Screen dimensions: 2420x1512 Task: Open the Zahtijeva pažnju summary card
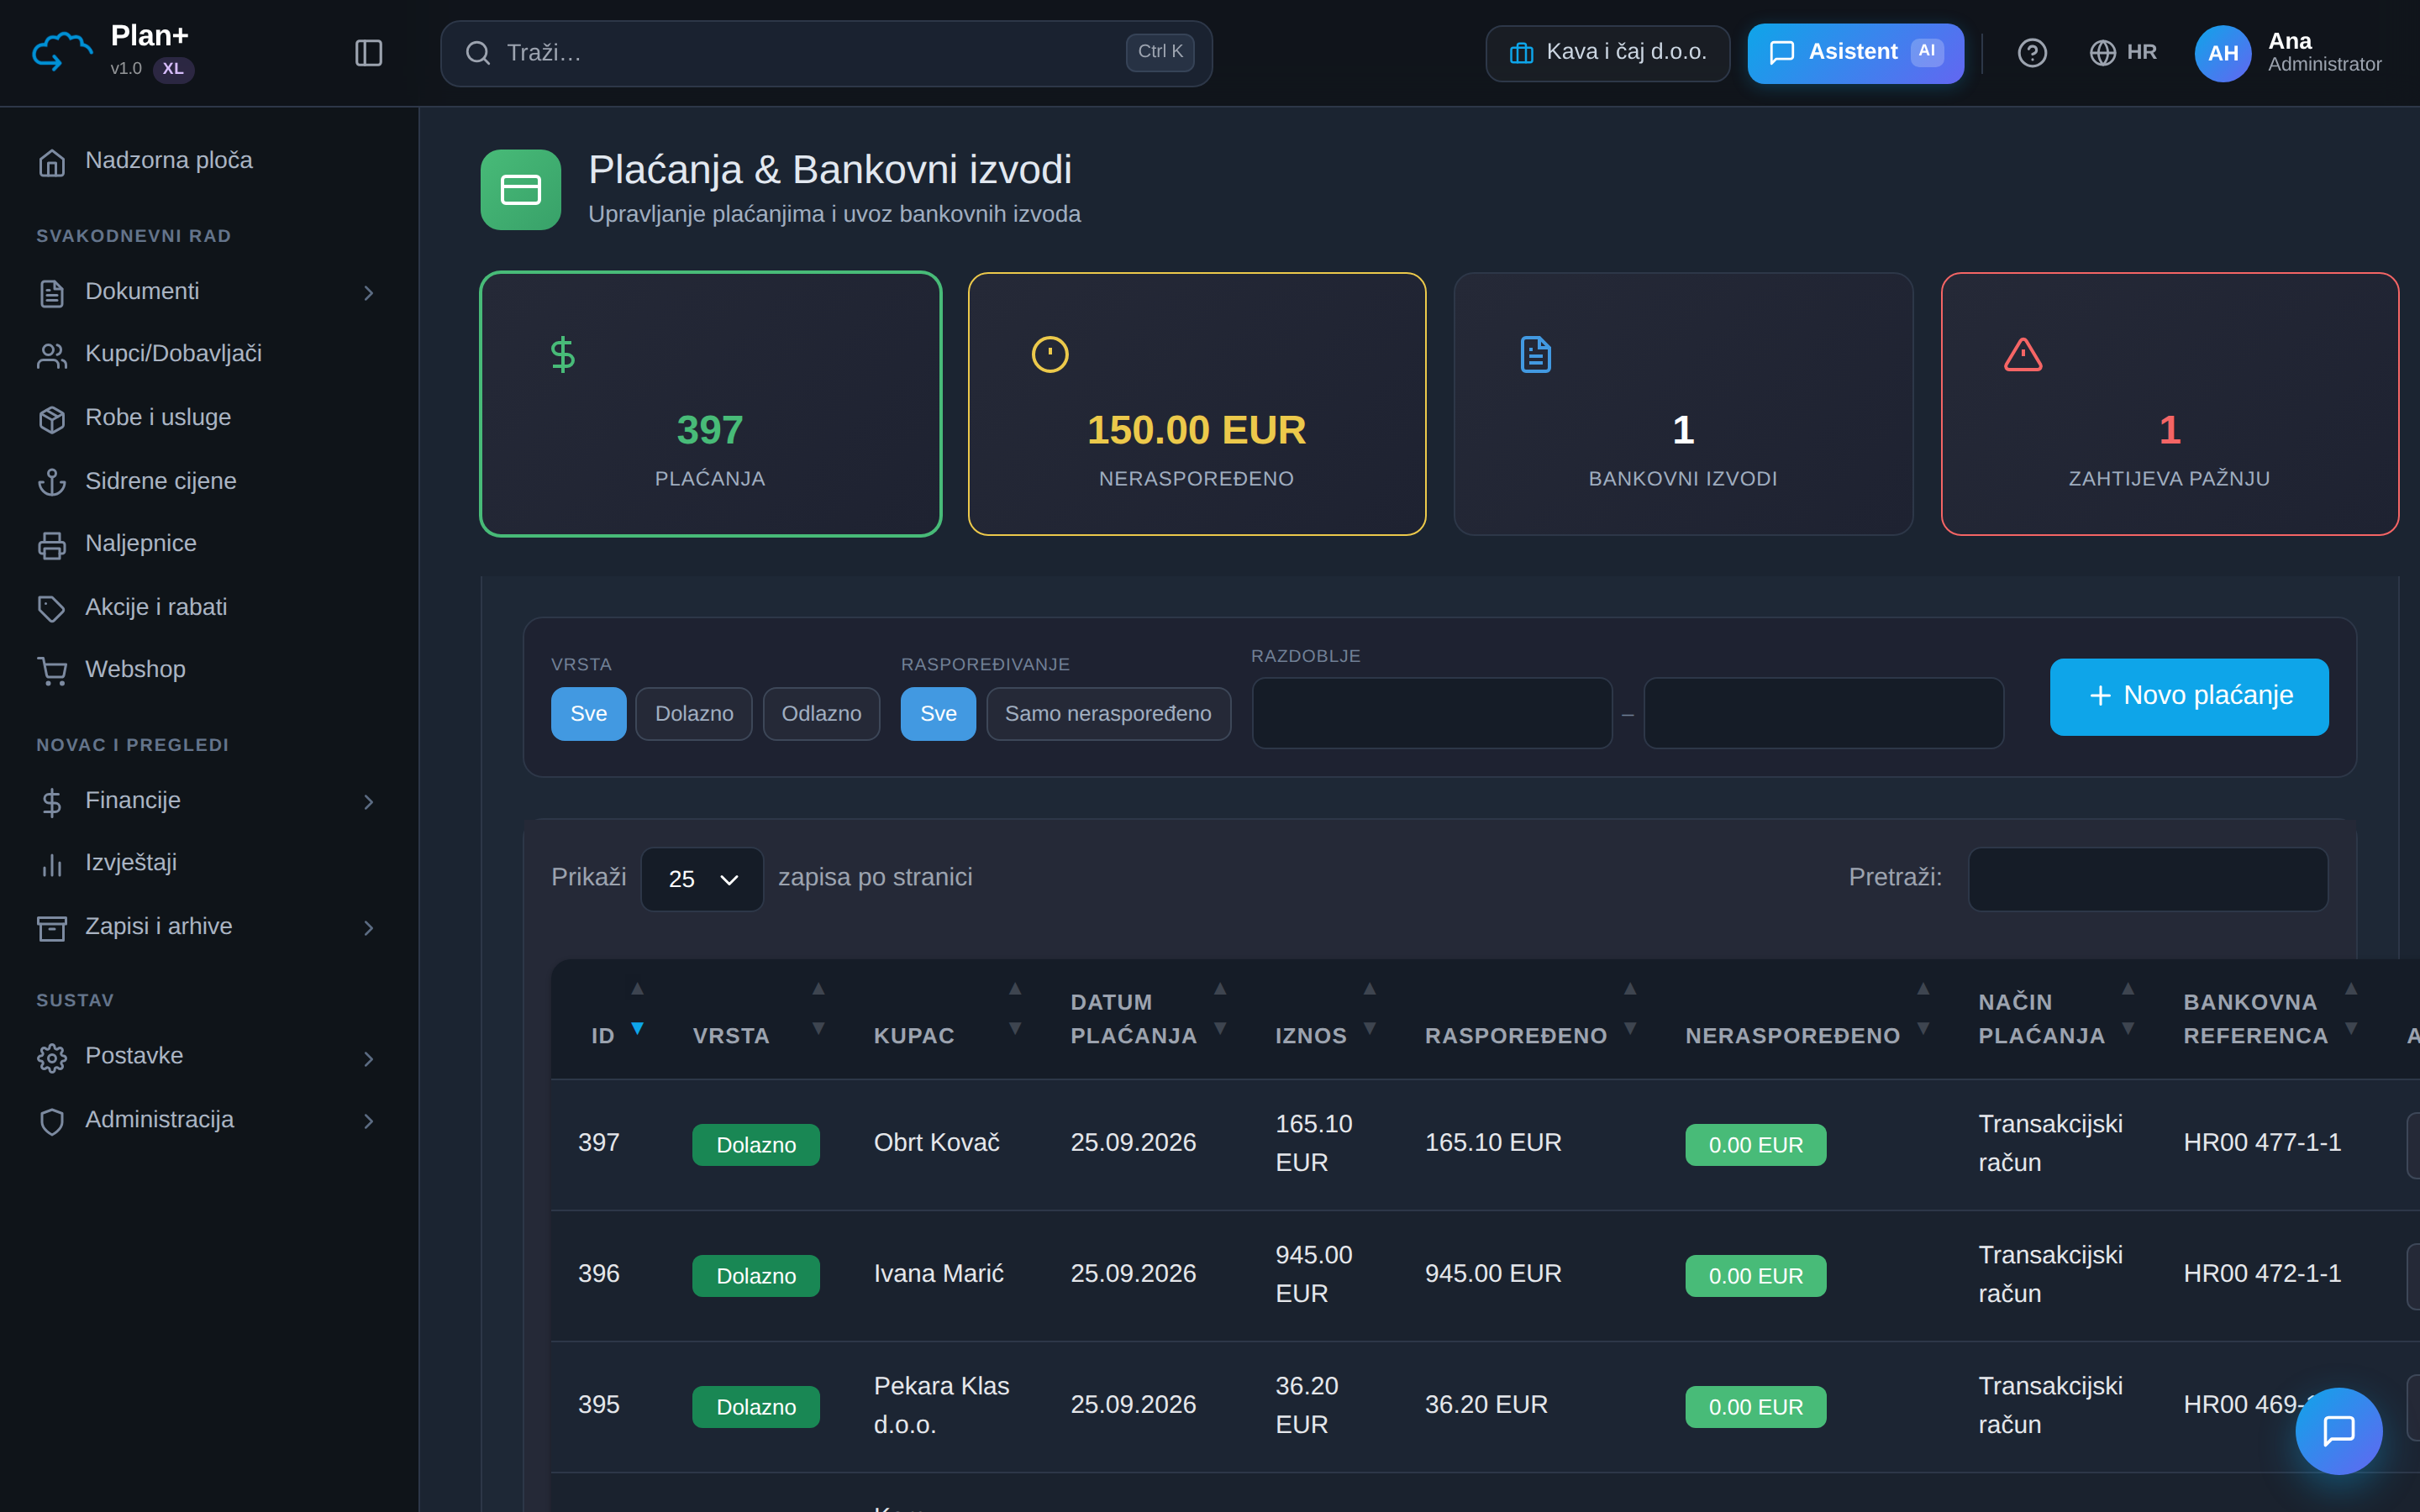pyautogui.click(x=2169, y=404)
